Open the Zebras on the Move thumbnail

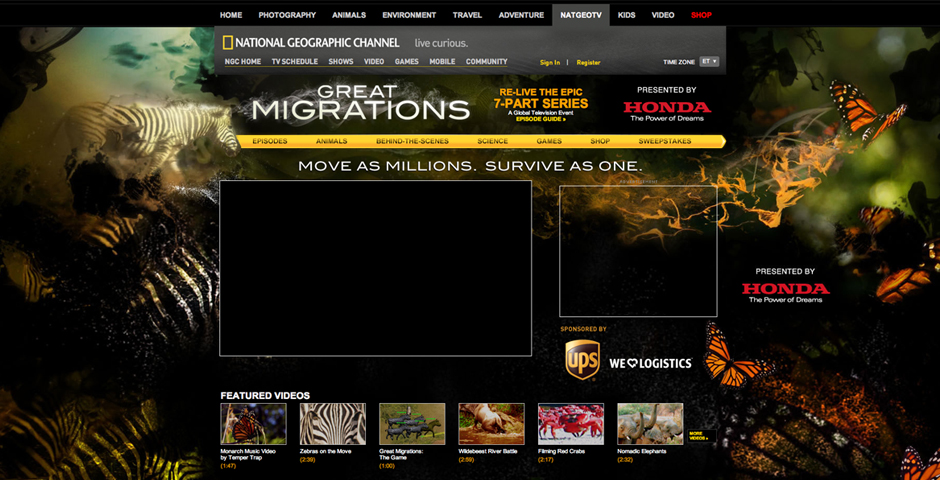tap(333, 424)
